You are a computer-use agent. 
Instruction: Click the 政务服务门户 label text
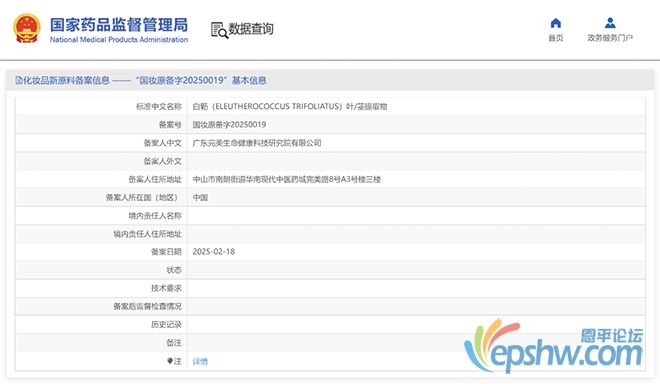pyautogui.click(x=610, y=38)
